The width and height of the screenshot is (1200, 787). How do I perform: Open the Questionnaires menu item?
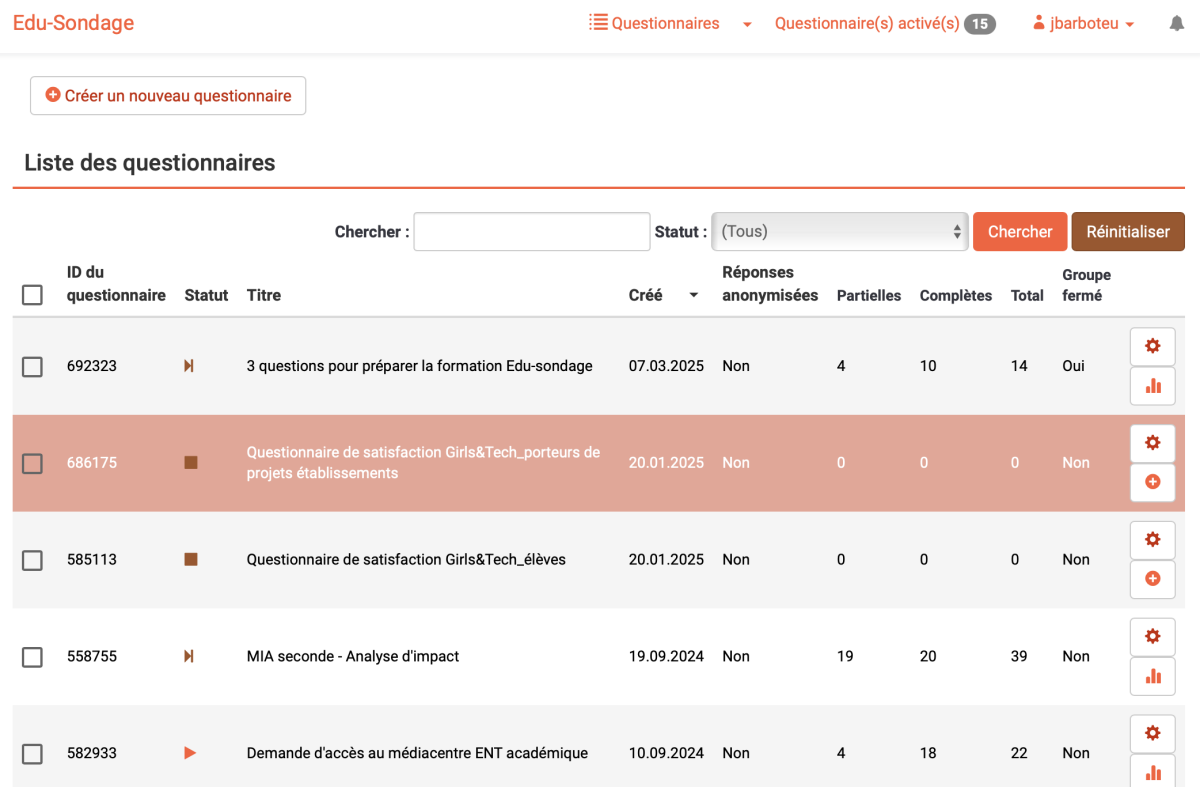[654, 23]
